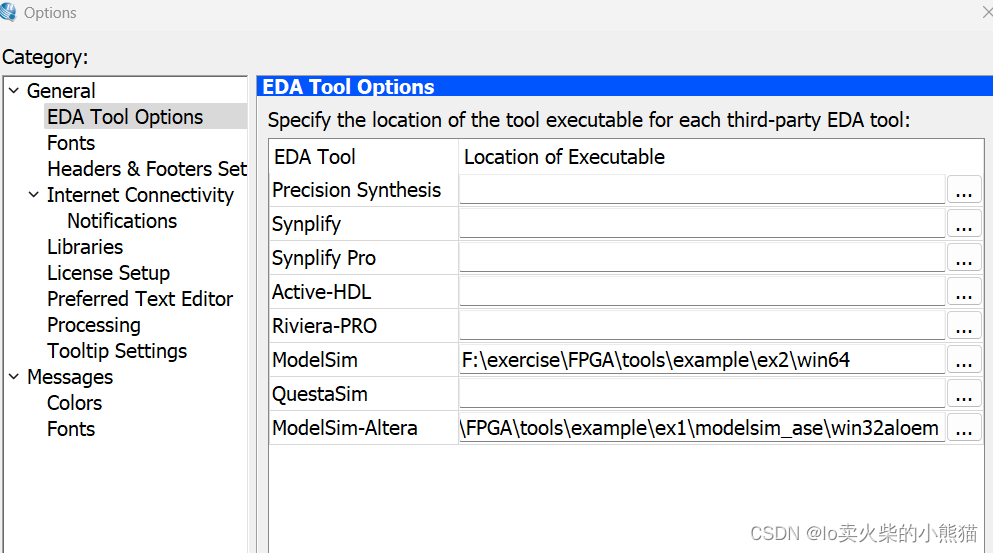Select Colors under the Messages category
The image size is (993, 553).
point(74,403)
